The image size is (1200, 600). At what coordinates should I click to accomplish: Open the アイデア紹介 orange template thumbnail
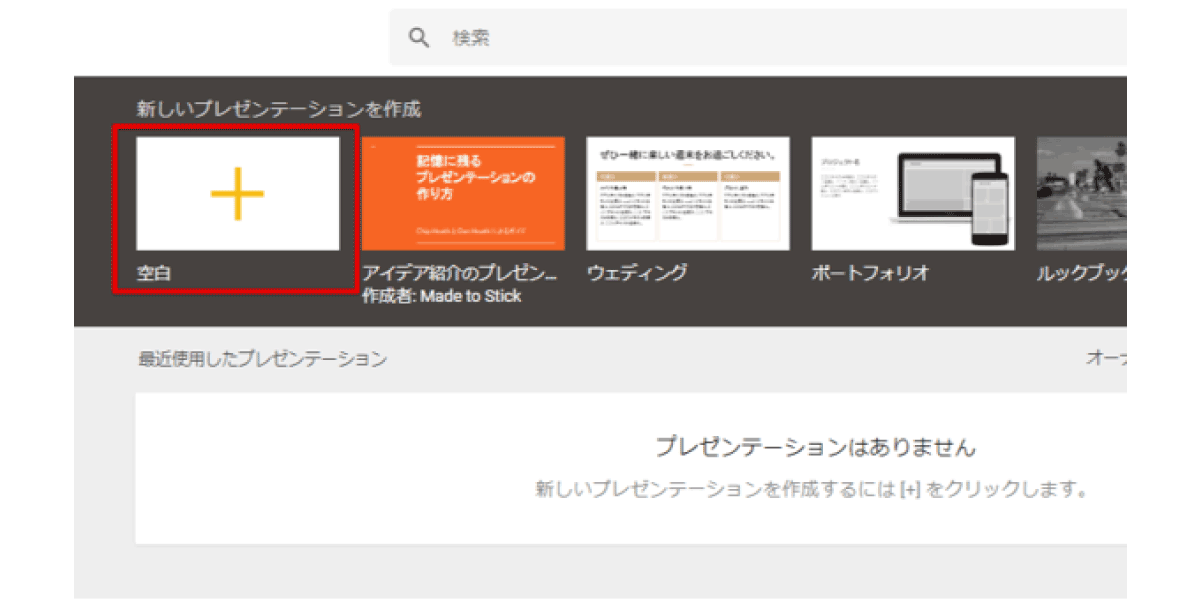pyautogui.click(x=463, y=193)
